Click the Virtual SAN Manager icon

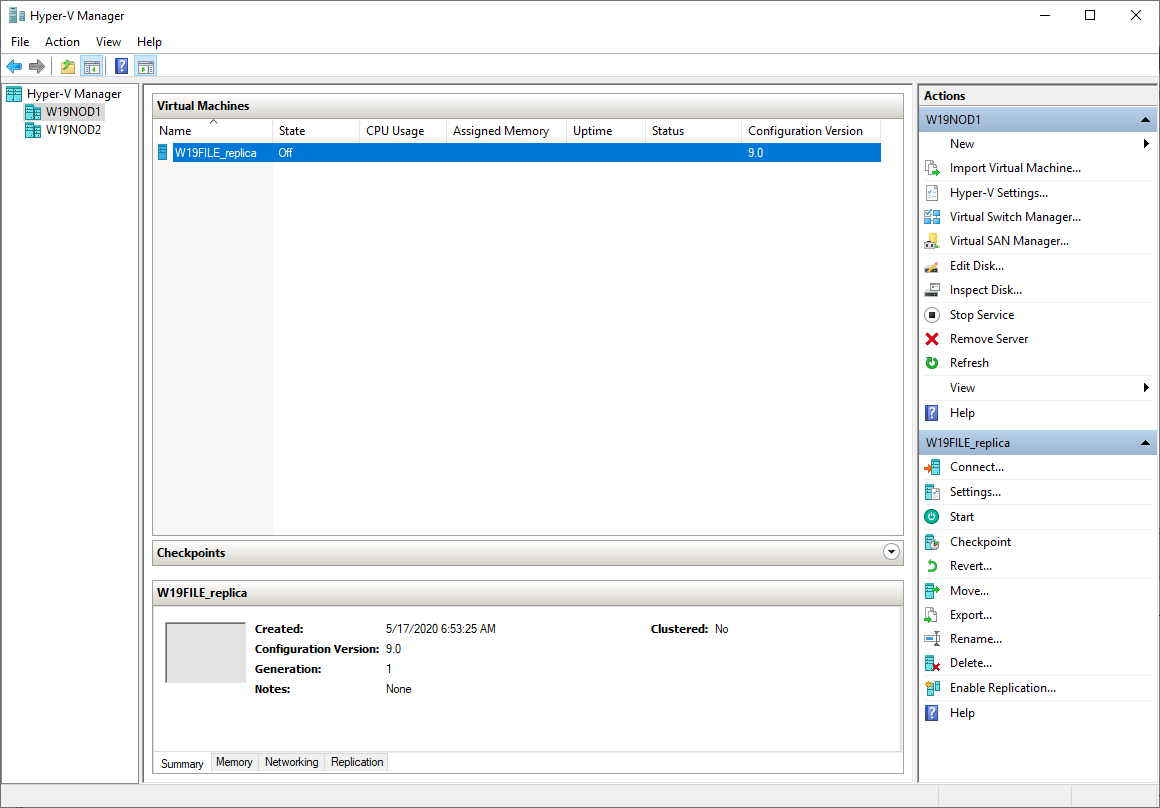click(x=932, y=241)
